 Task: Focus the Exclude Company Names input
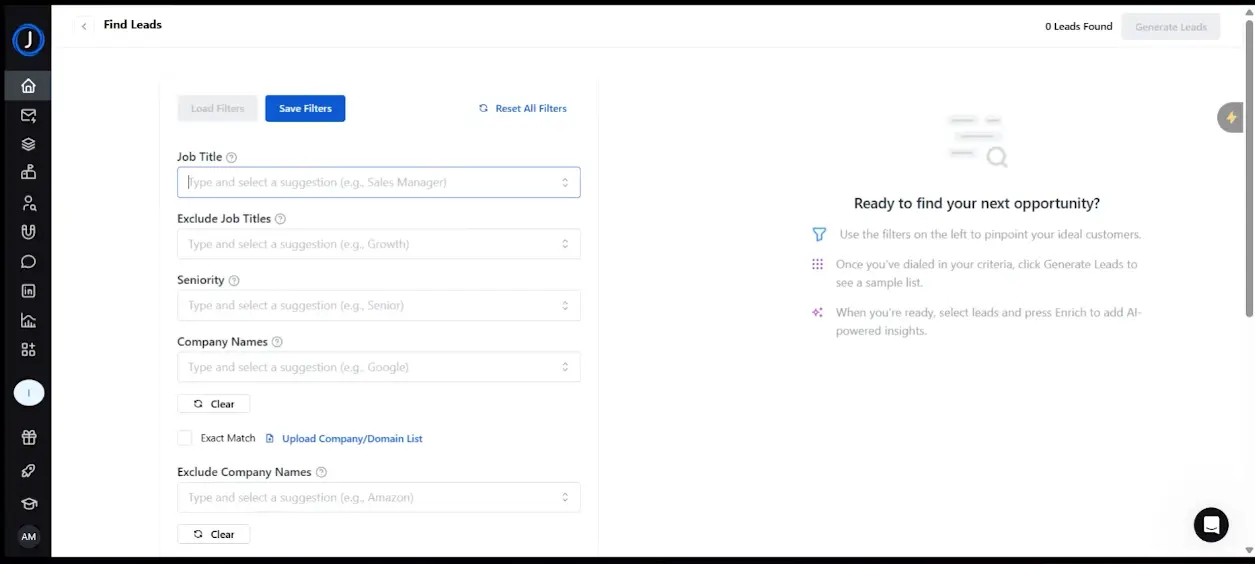378,497
